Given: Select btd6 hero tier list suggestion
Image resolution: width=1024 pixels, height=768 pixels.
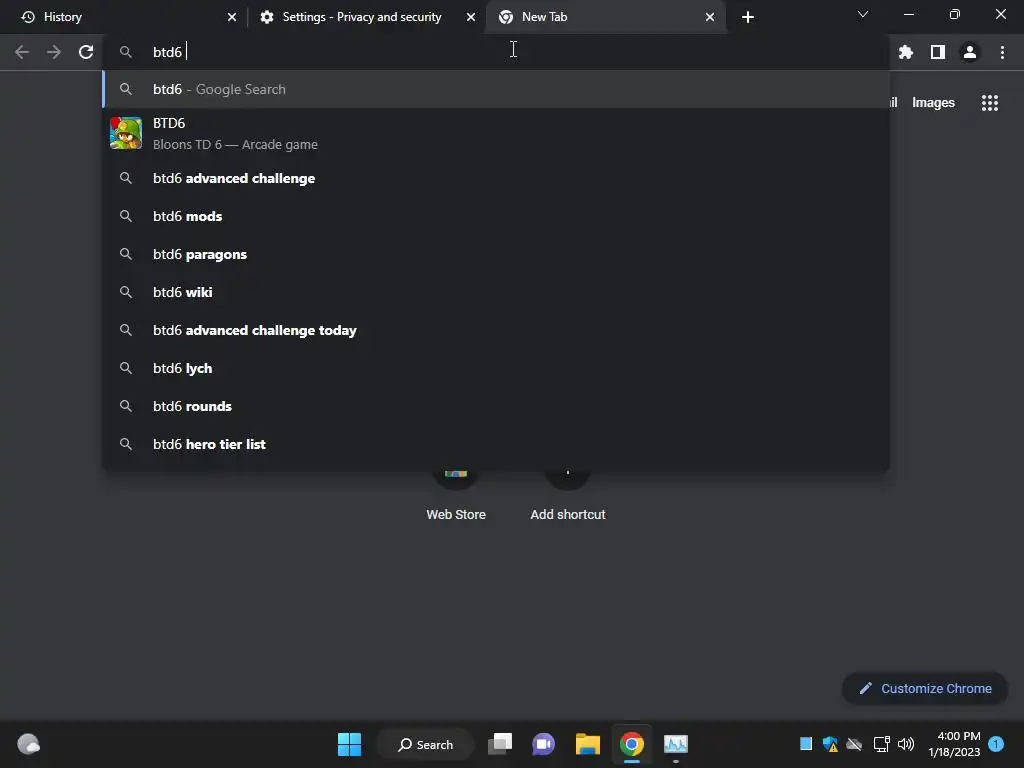Looking at the screenshot, I should pos(496,444).
